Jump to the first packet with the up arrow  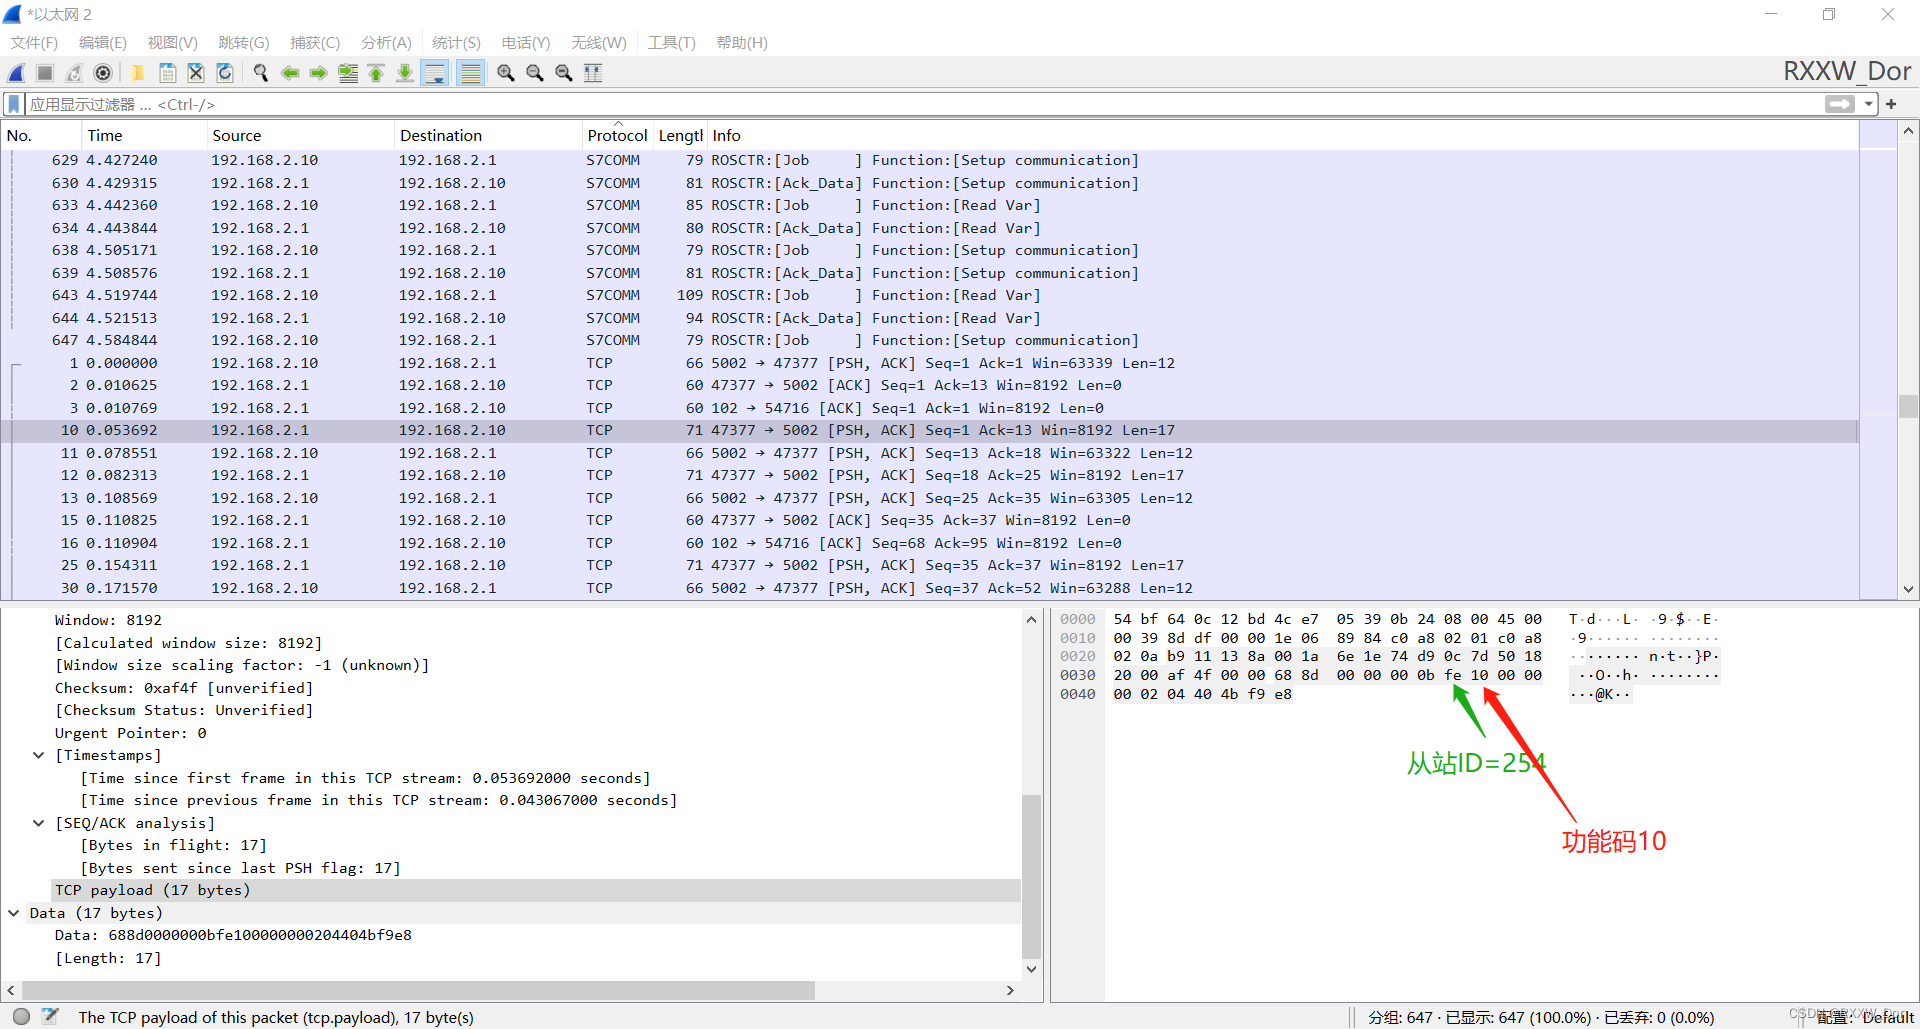[375, 72]
